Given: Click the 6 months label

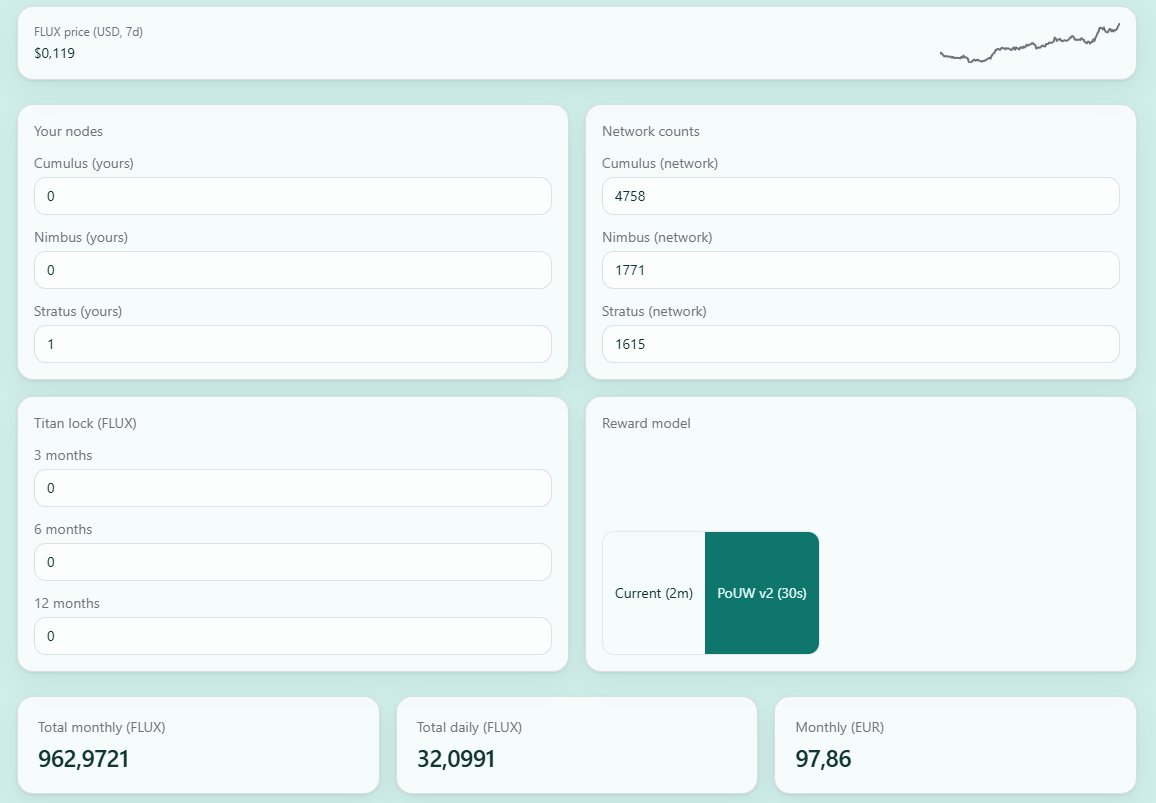Looking at the screenshot, I should tap(63, 529).
